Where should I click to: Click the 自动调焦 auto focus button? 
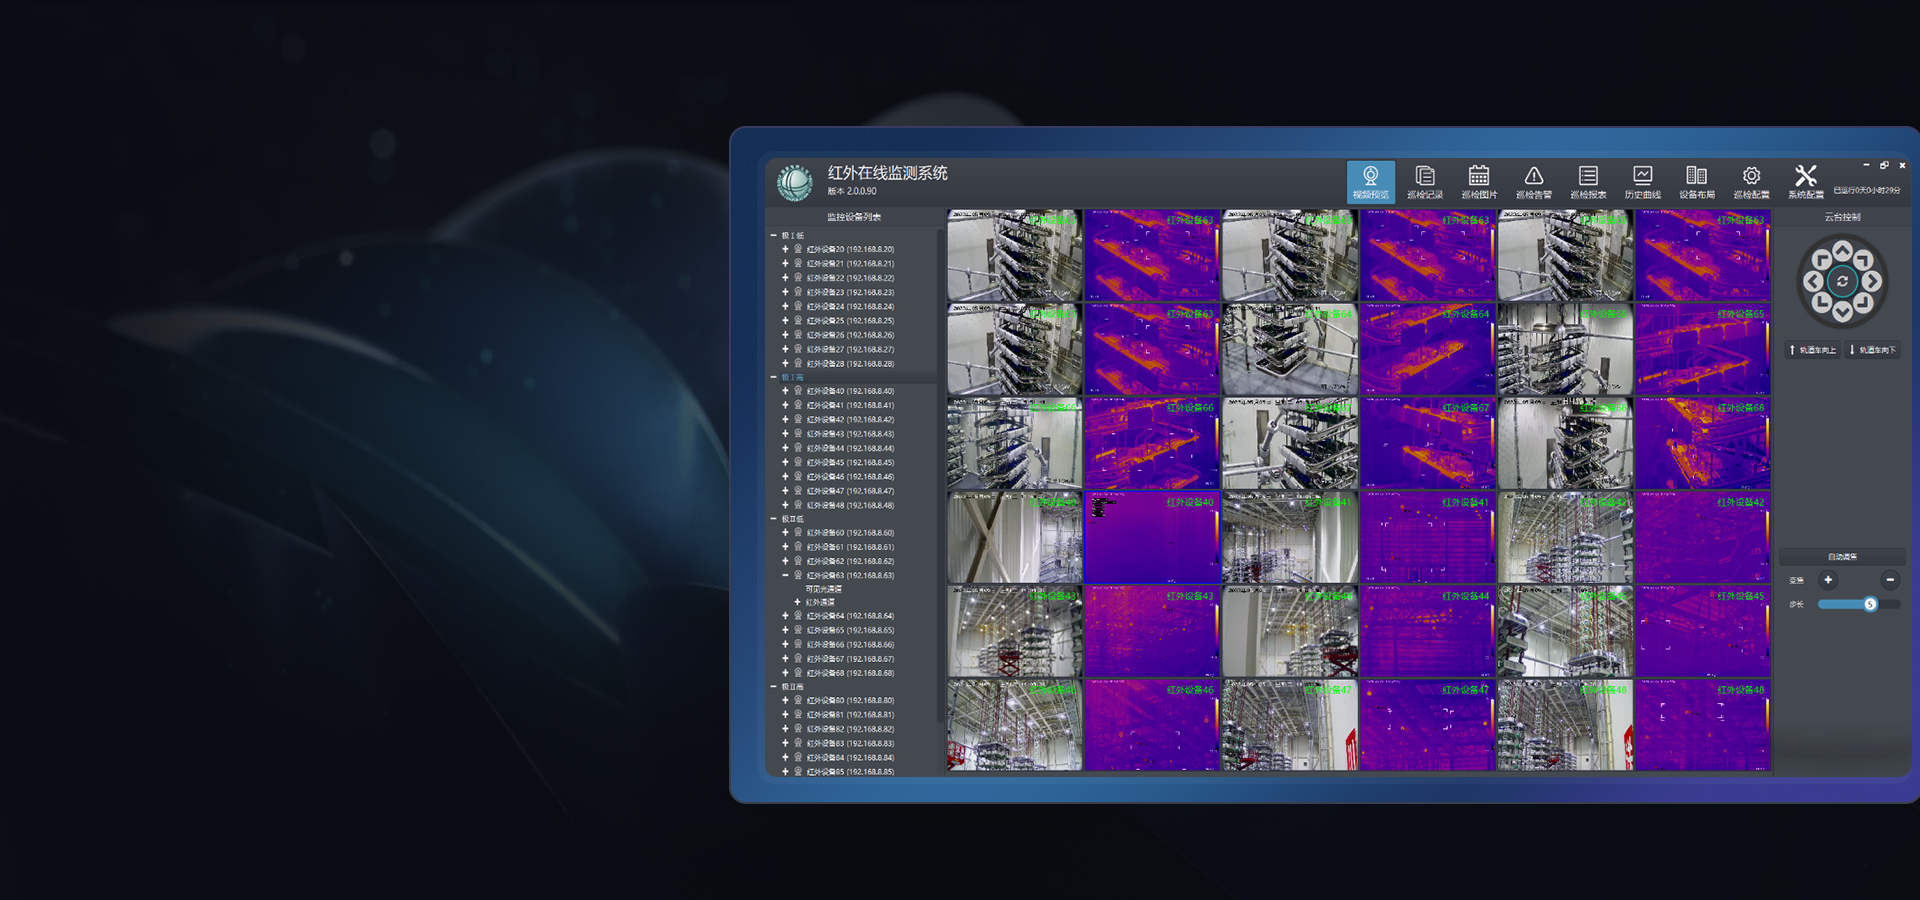1842,557
